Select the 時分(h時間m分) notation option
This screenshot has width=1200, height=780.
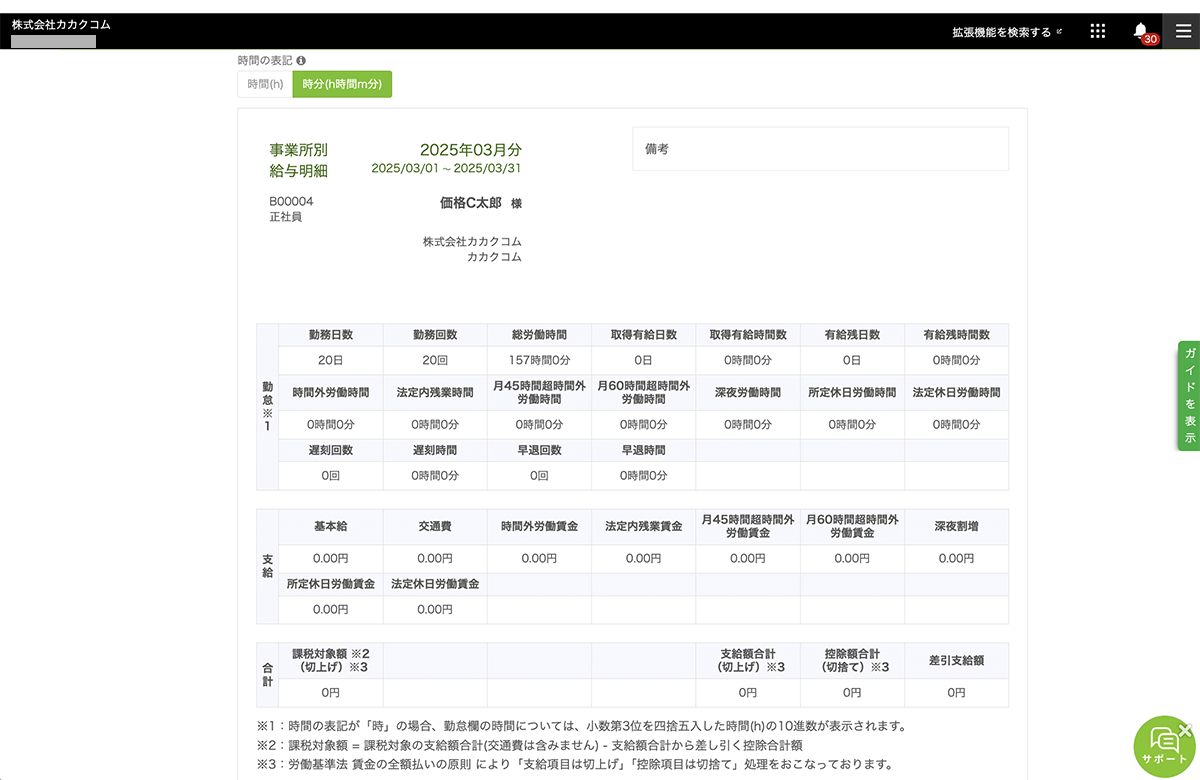pyautogui.click(x=342, y=85)
